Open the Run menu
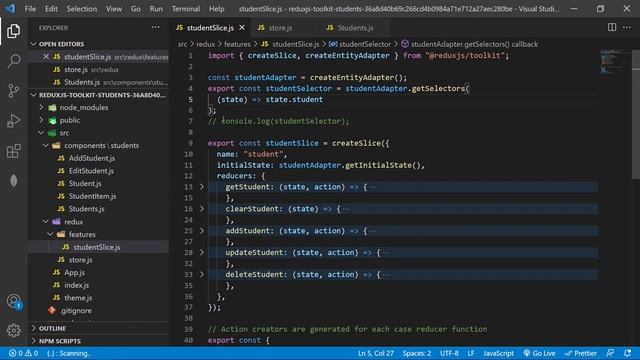The width and height of the screenshot is (640, 360). coord(156,9)
